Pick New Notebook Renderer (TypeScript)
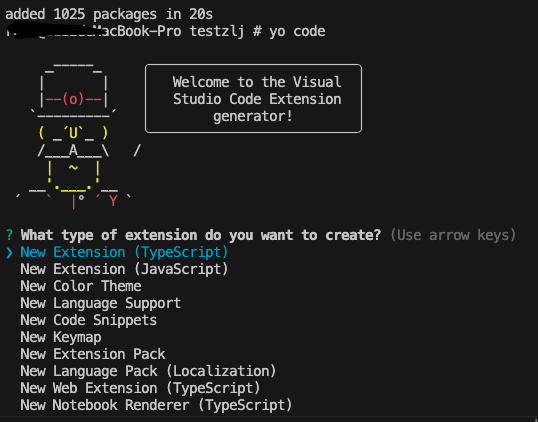 pyautogui.click(x=156, y=405)
